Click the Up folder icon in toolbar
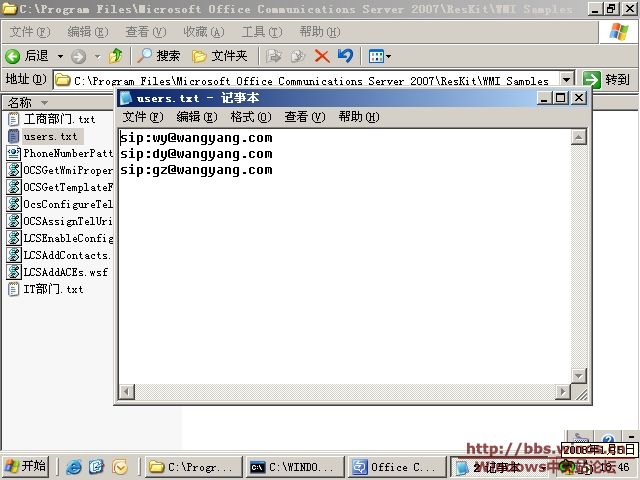 tap(116, 56)
